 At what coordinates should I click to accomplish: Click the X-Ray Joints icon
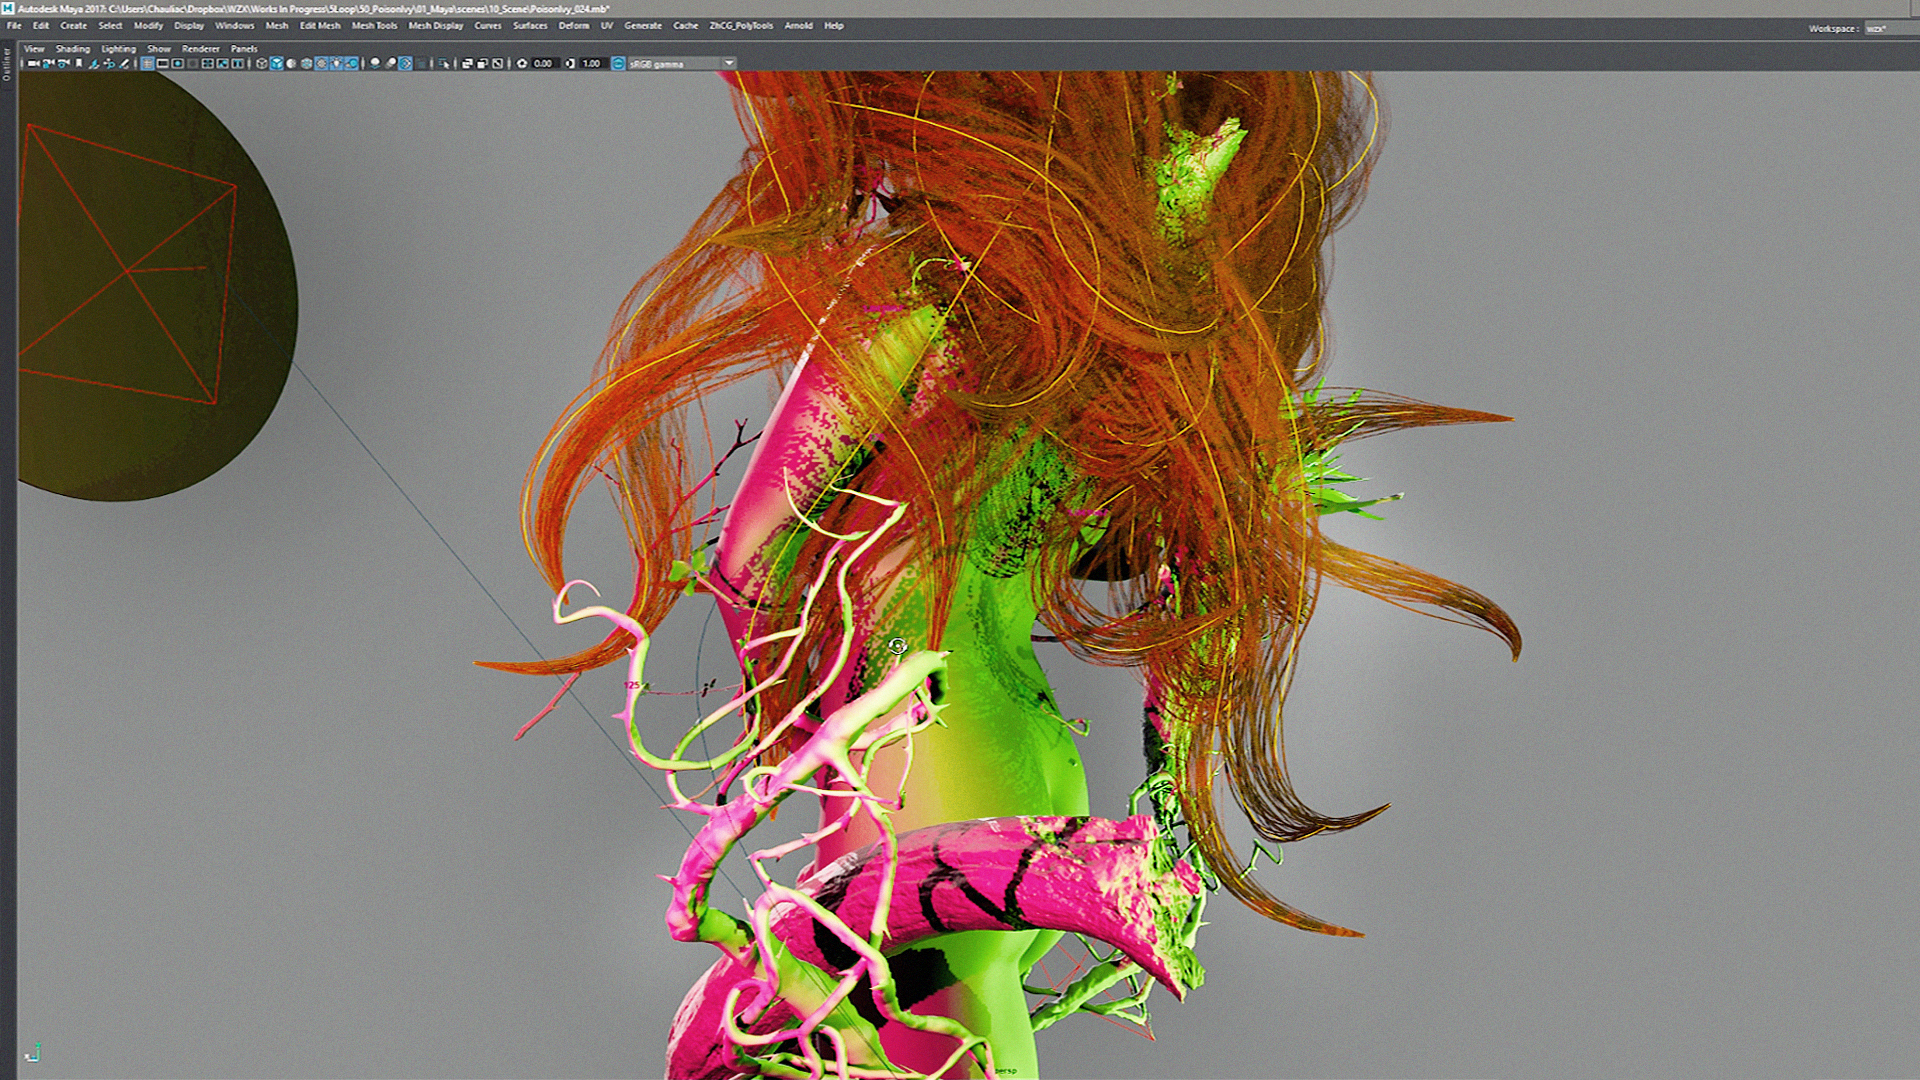[x=498, y=63]
